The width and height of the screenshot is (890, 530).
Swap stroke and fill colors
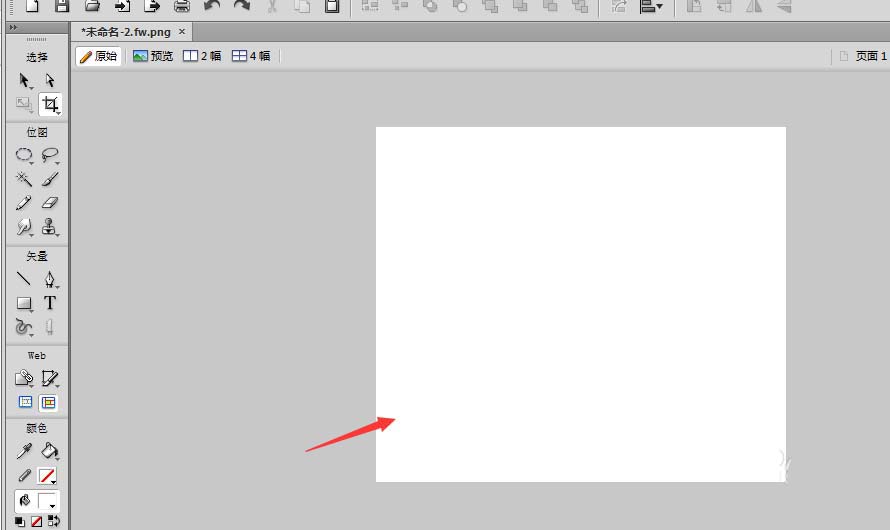(x=53, y=520)
